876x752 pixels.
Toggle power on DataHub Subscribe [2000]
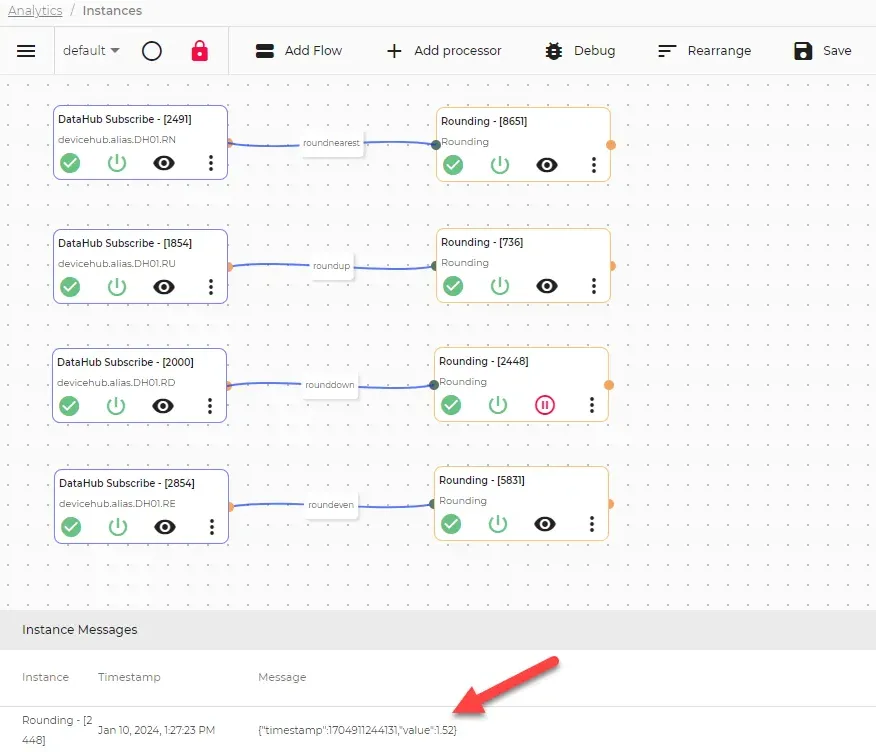(x=116, y=406)
